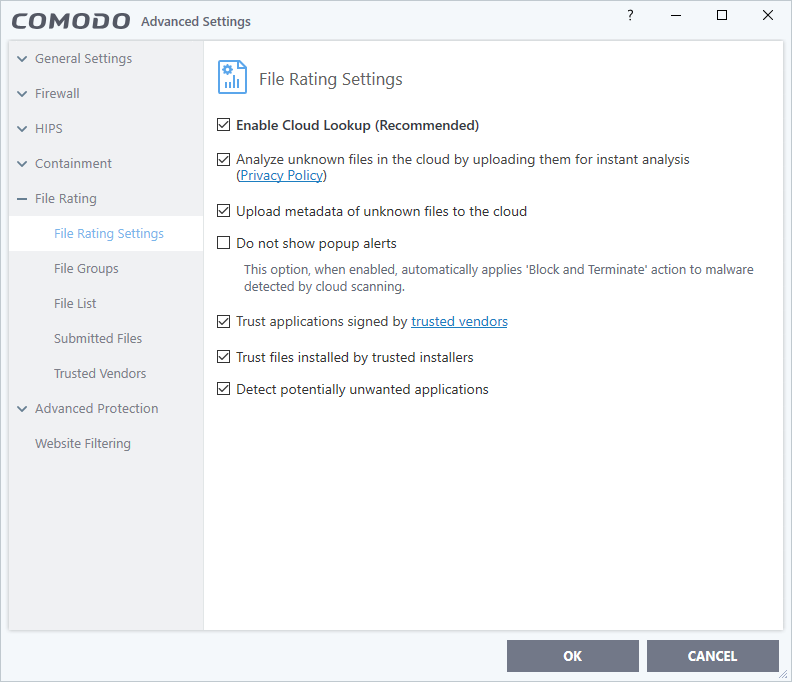
Task: Expand the Advanced Protection chevron
Action: (22, 409)
